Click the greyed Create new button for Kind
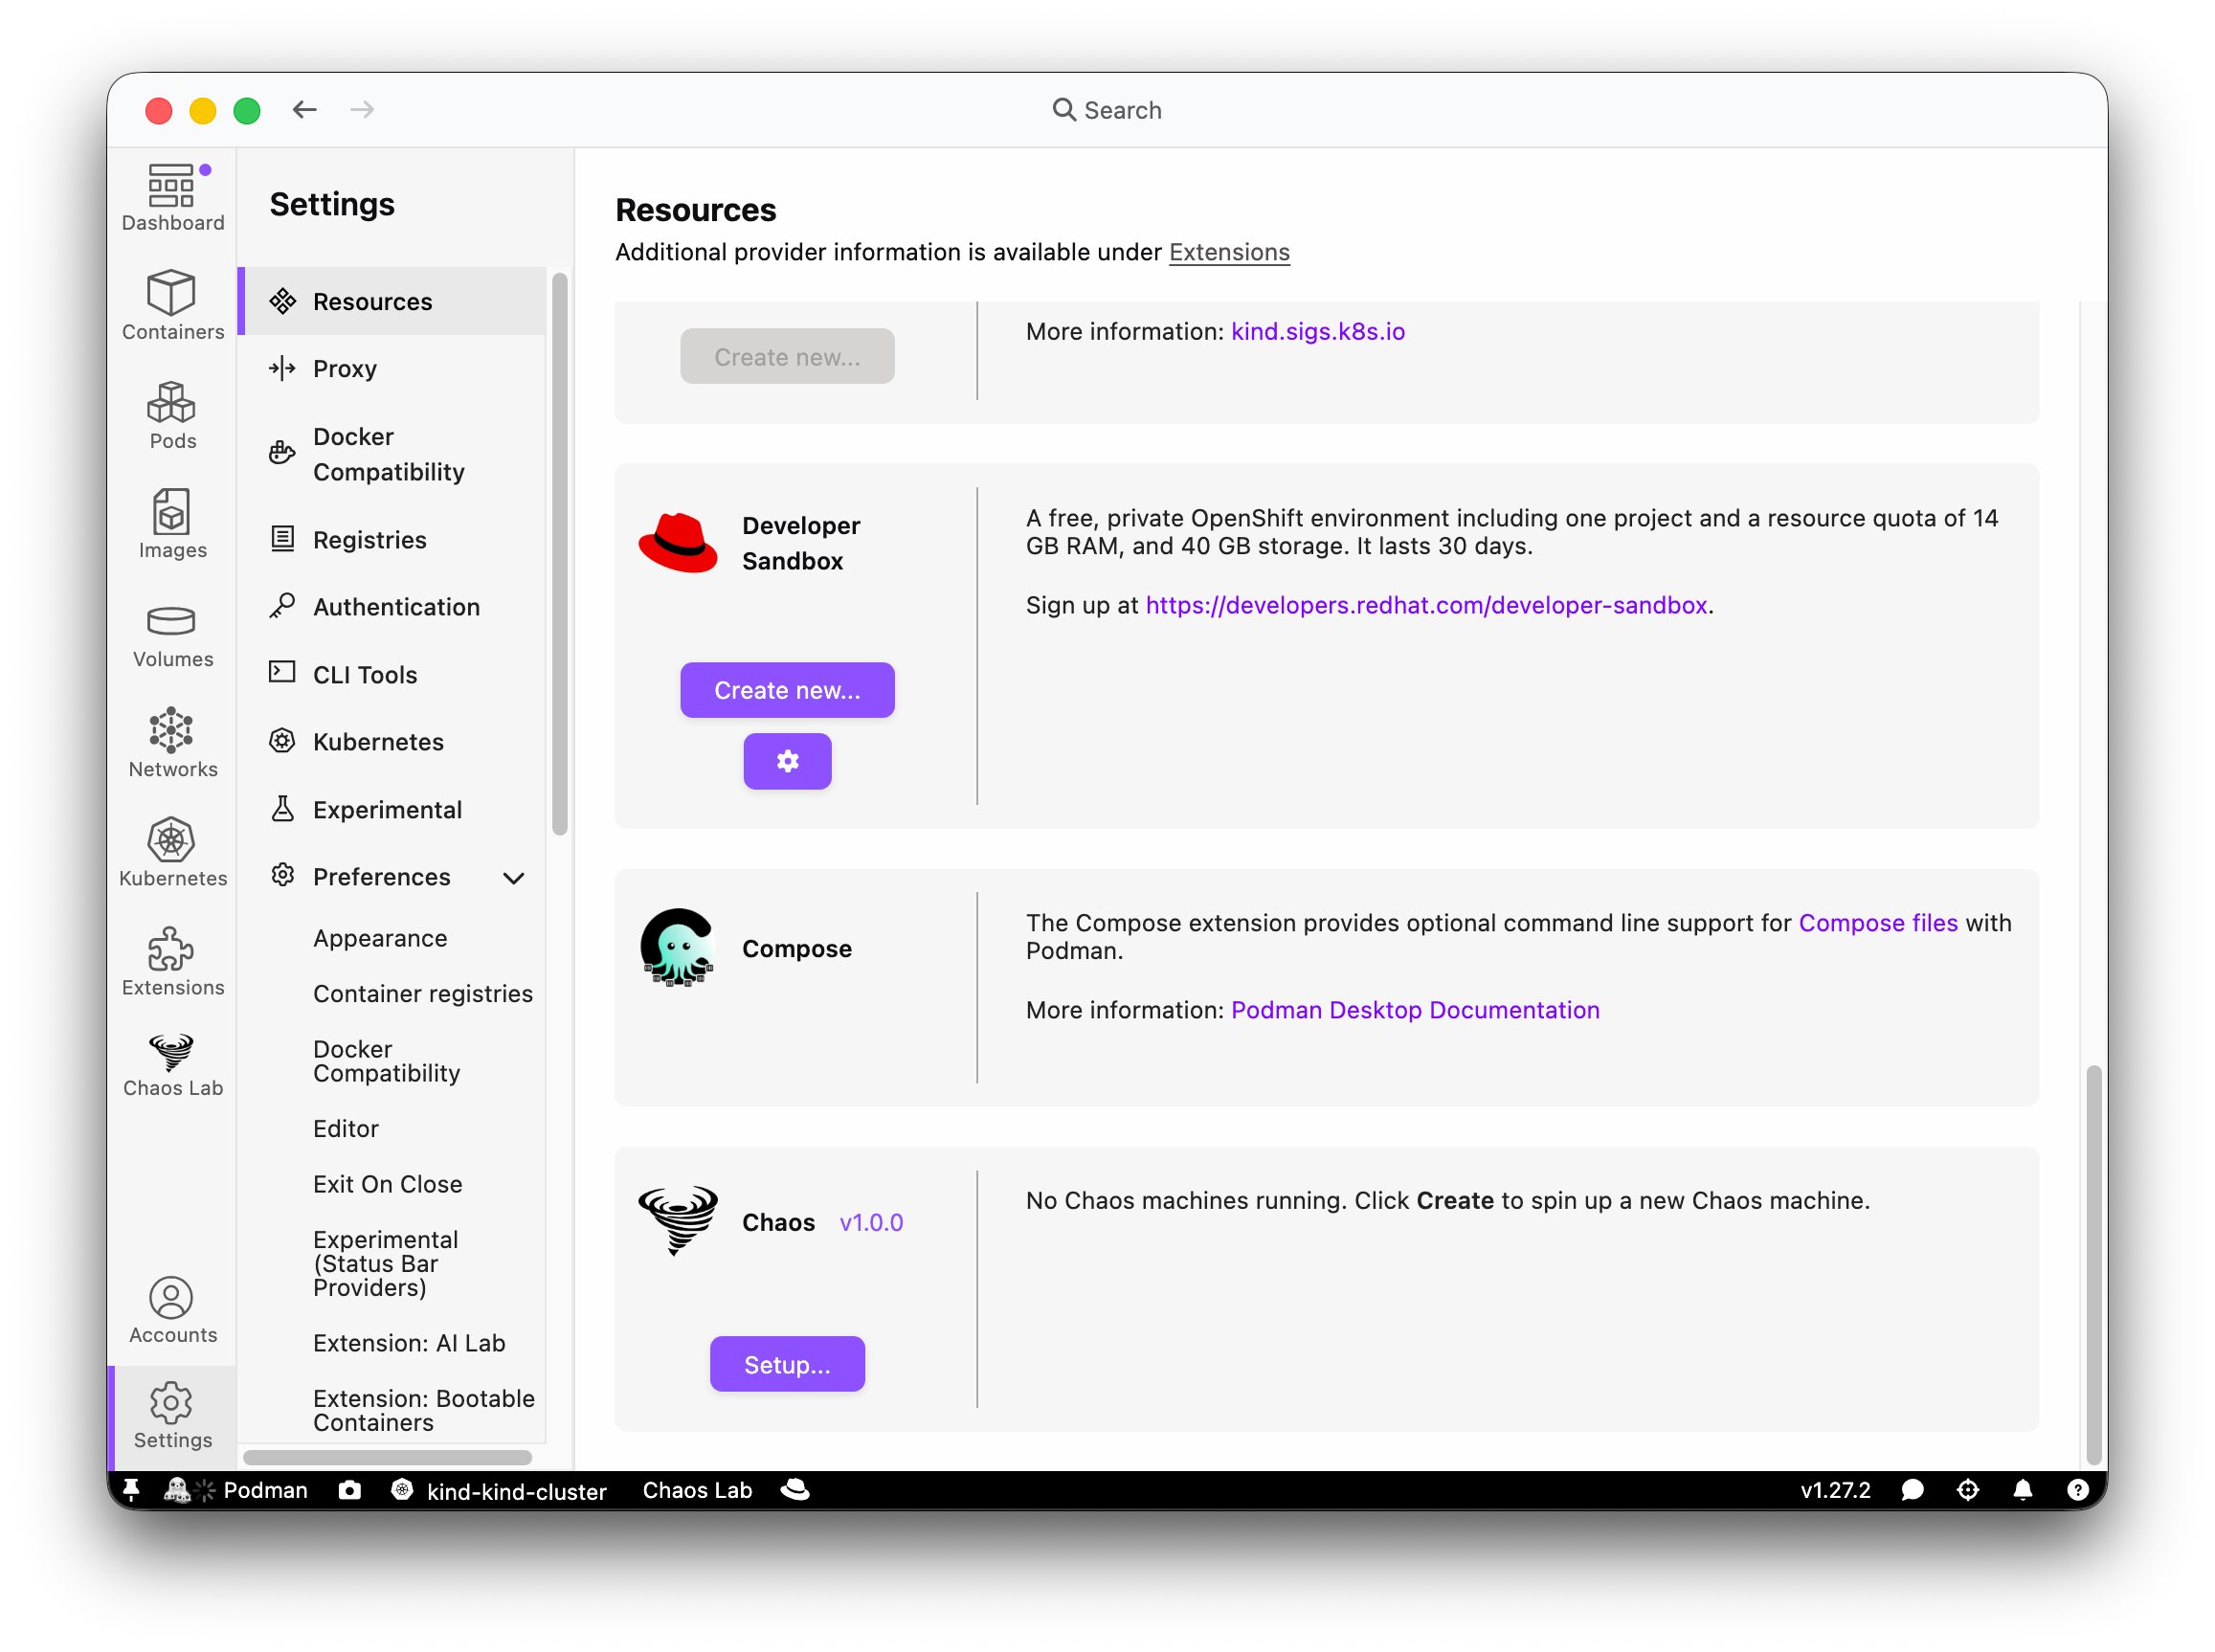 787,357
